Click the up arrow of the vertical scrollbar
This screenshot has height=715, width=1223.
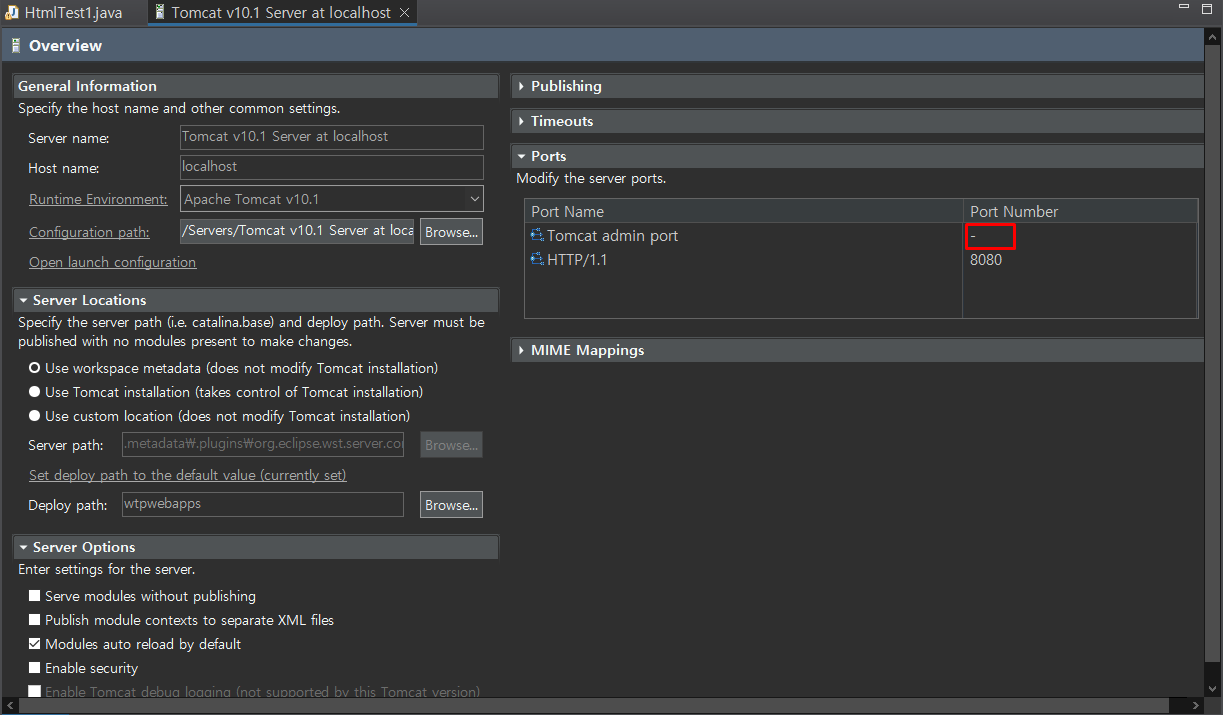pos(1213,36)
